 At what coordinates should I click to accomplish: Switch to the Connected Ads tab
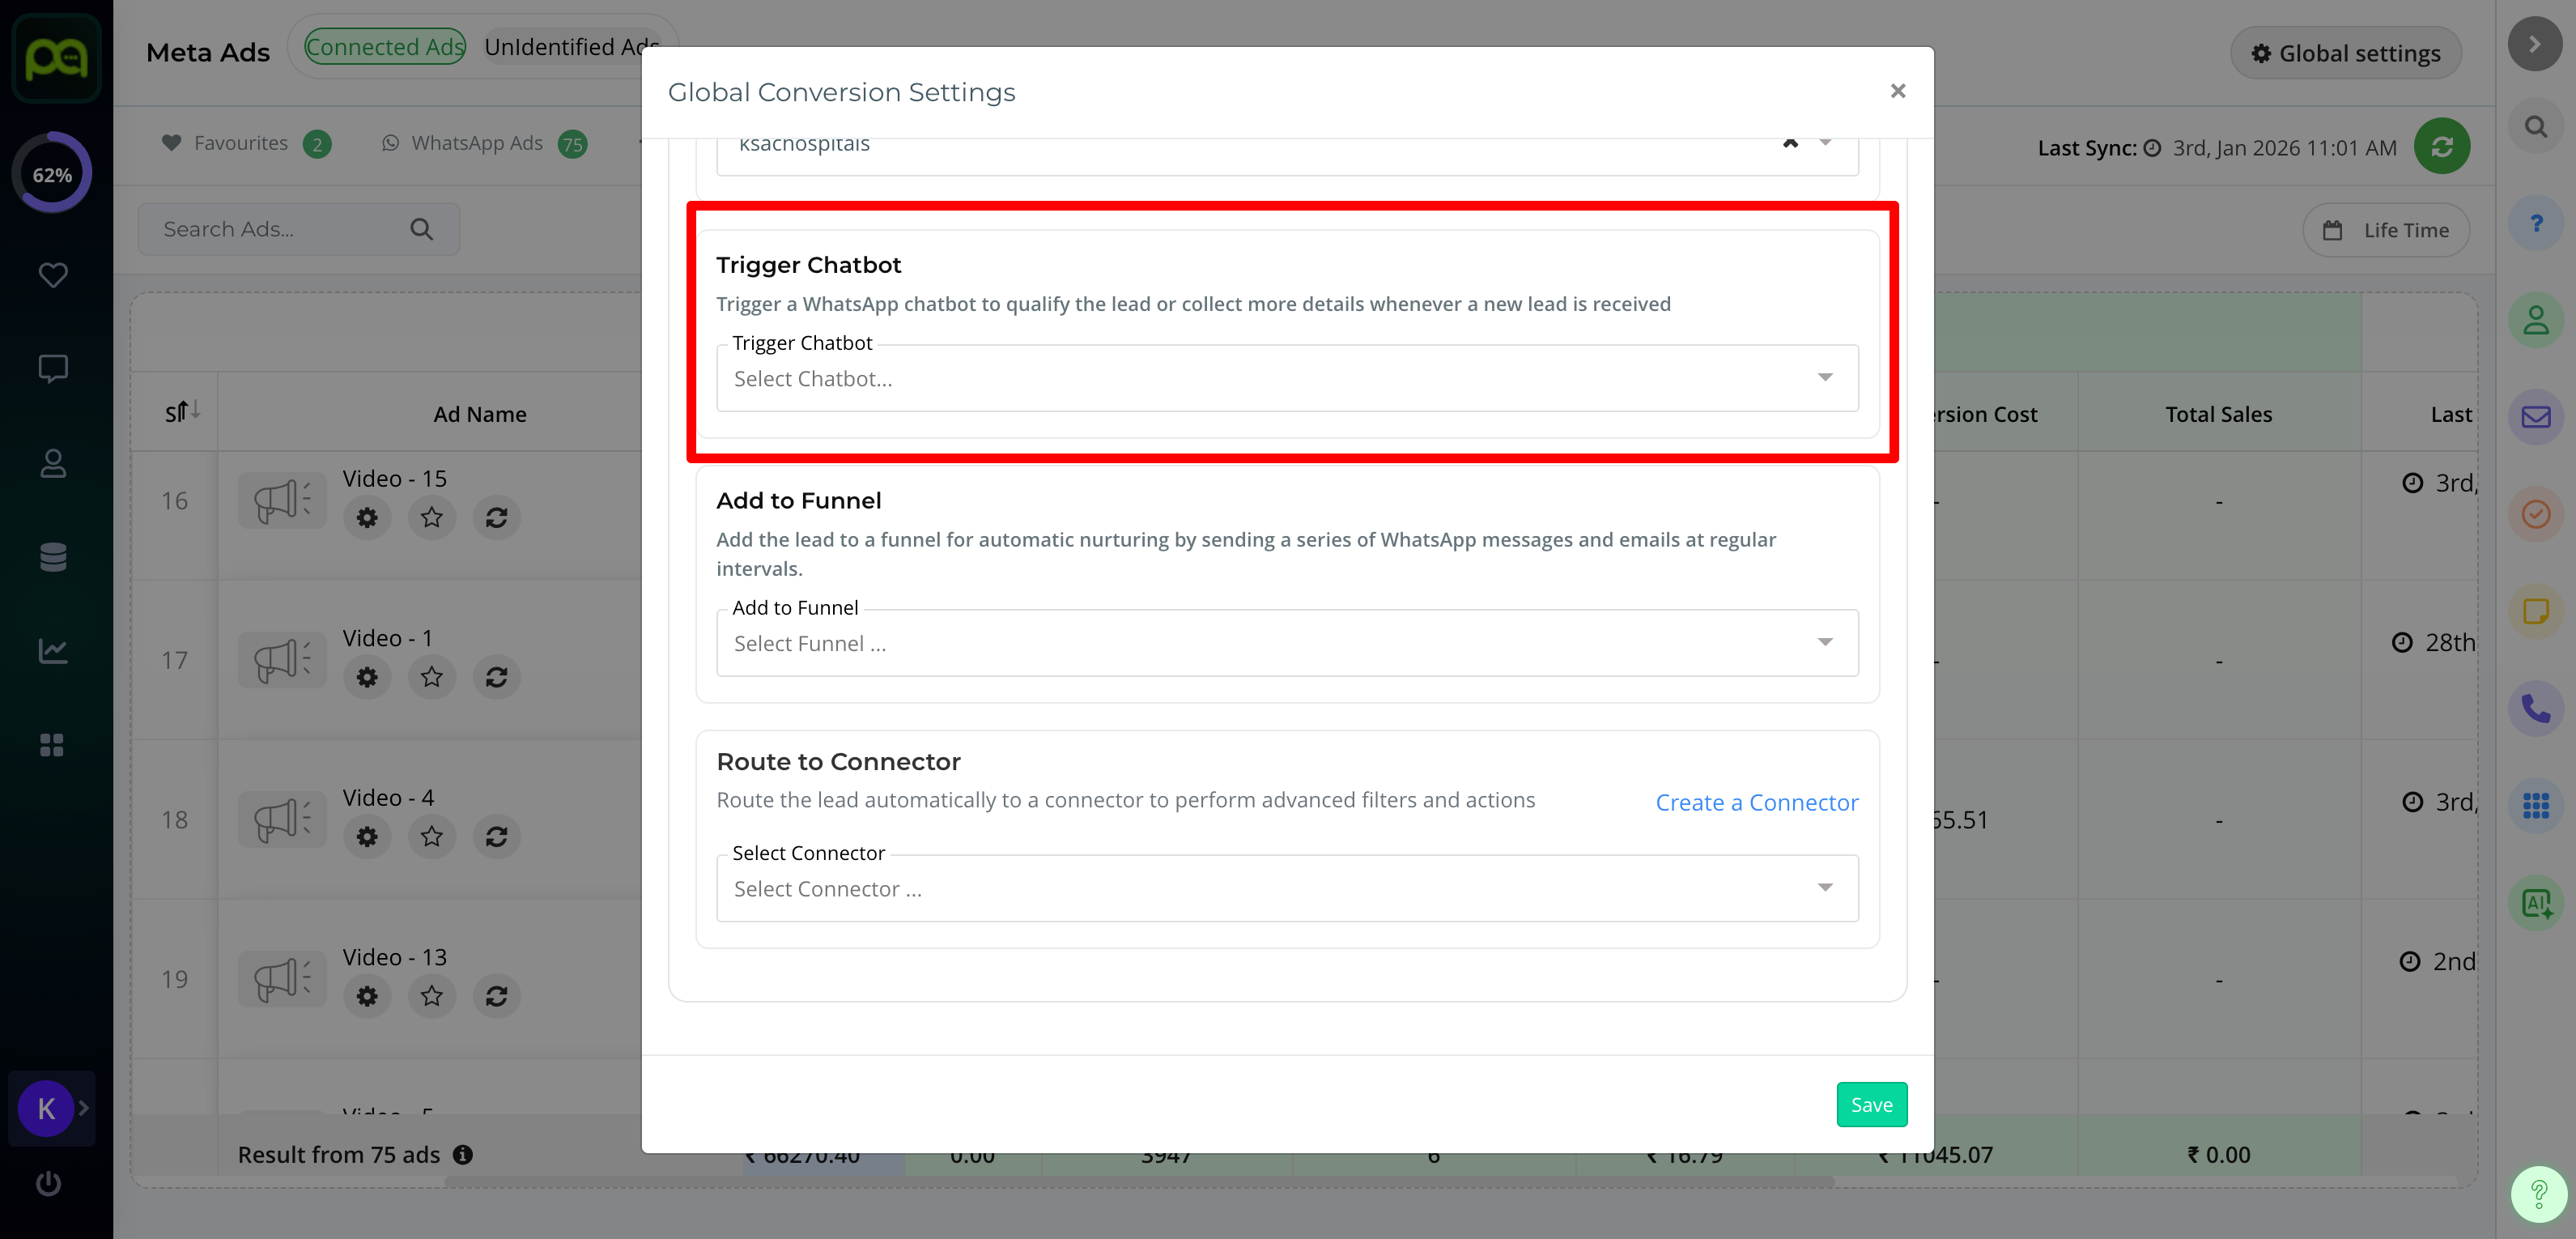pyautogui.click(x=385, y=47)
